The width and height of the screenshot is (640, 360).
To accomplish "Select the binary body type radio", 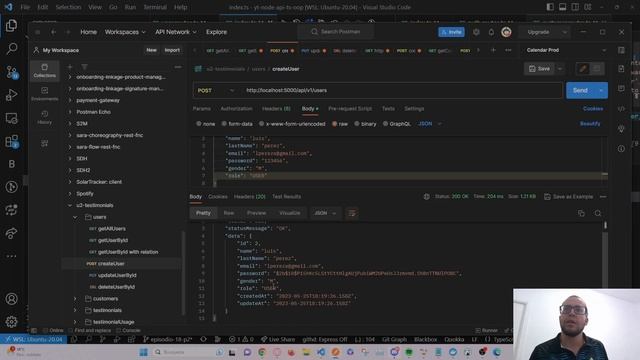I will [x=357, y=124].
